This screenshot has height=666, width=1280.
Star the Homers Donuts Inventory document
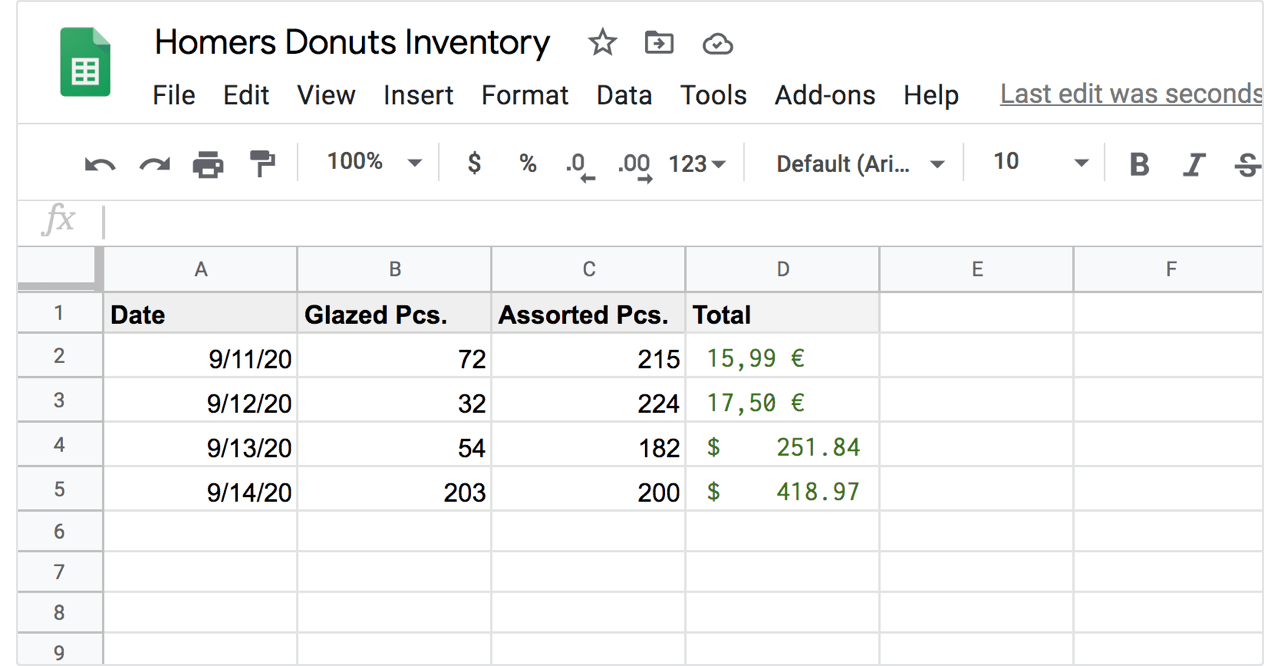tap(602, 43)
